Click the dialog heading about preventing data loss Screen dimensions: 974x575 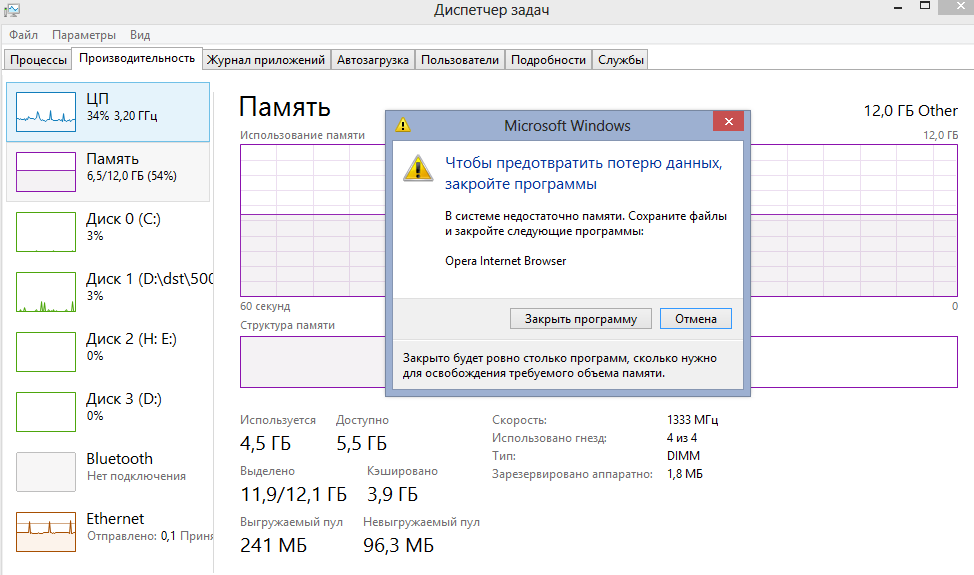[x=583, y=173]
